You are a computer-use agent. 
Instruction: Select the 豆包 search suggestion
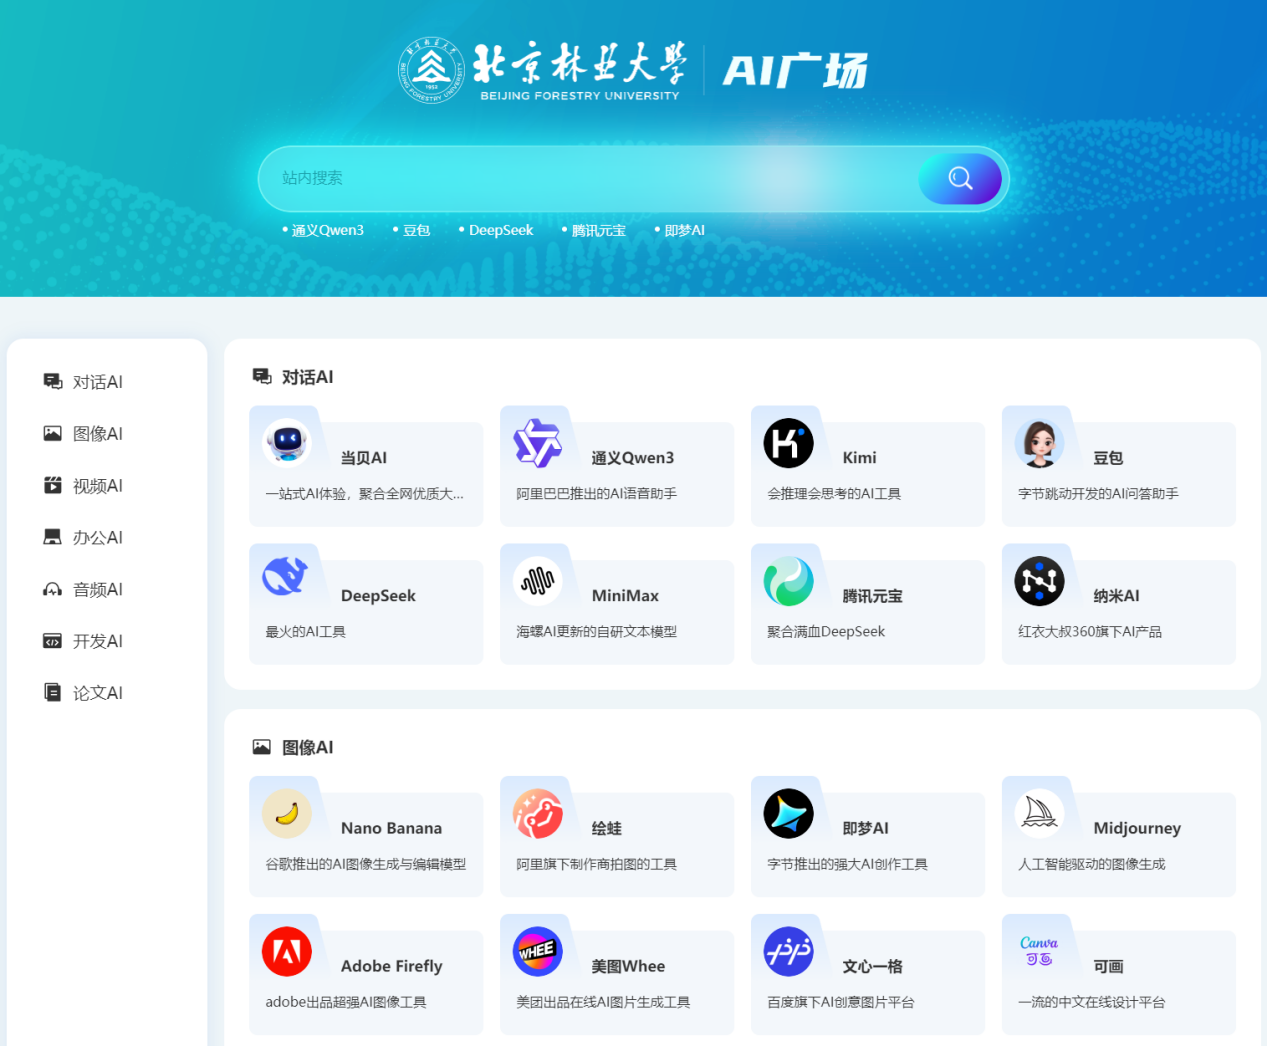416,230
